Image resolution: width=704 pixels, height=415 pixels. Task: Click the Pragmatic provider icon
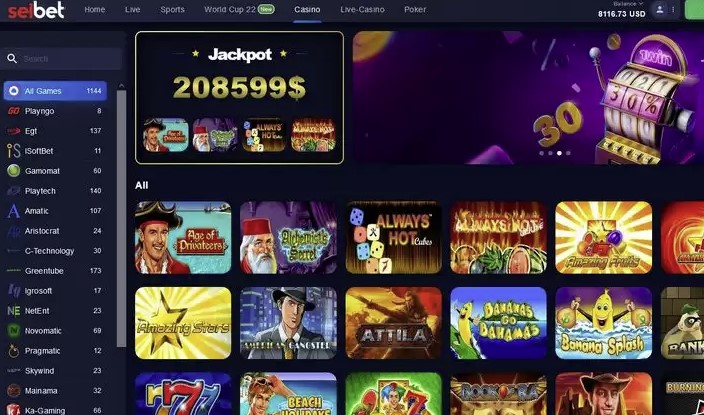13,351
